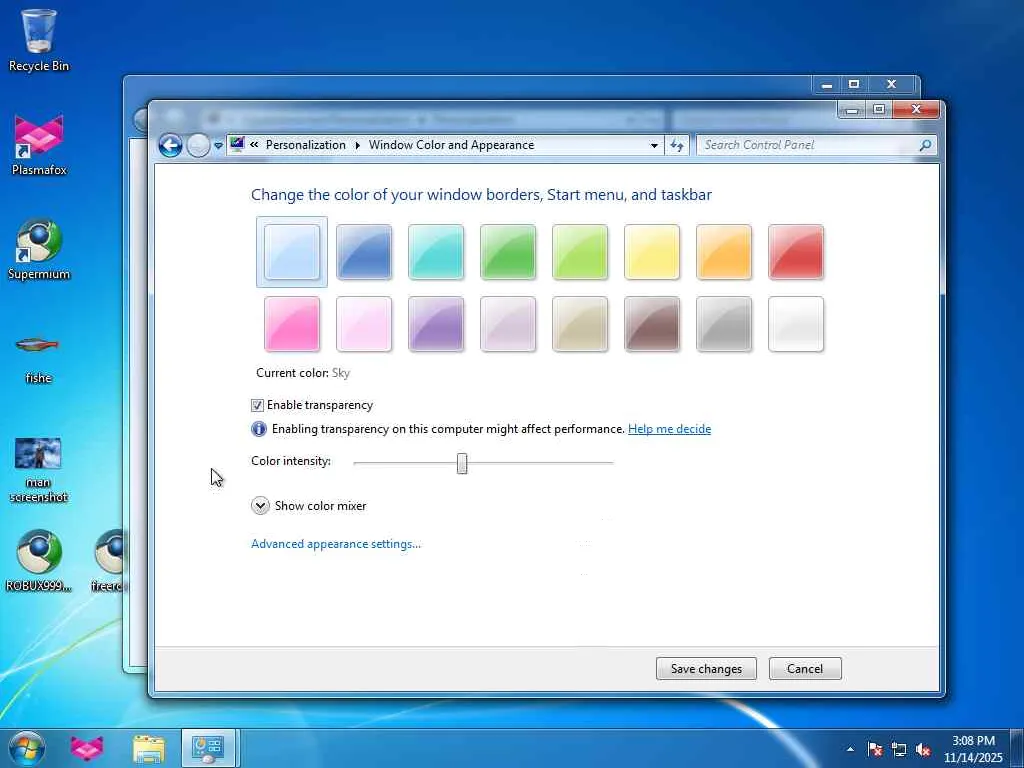
Task: Select the man screenshot desktop image
Action: 38,470
